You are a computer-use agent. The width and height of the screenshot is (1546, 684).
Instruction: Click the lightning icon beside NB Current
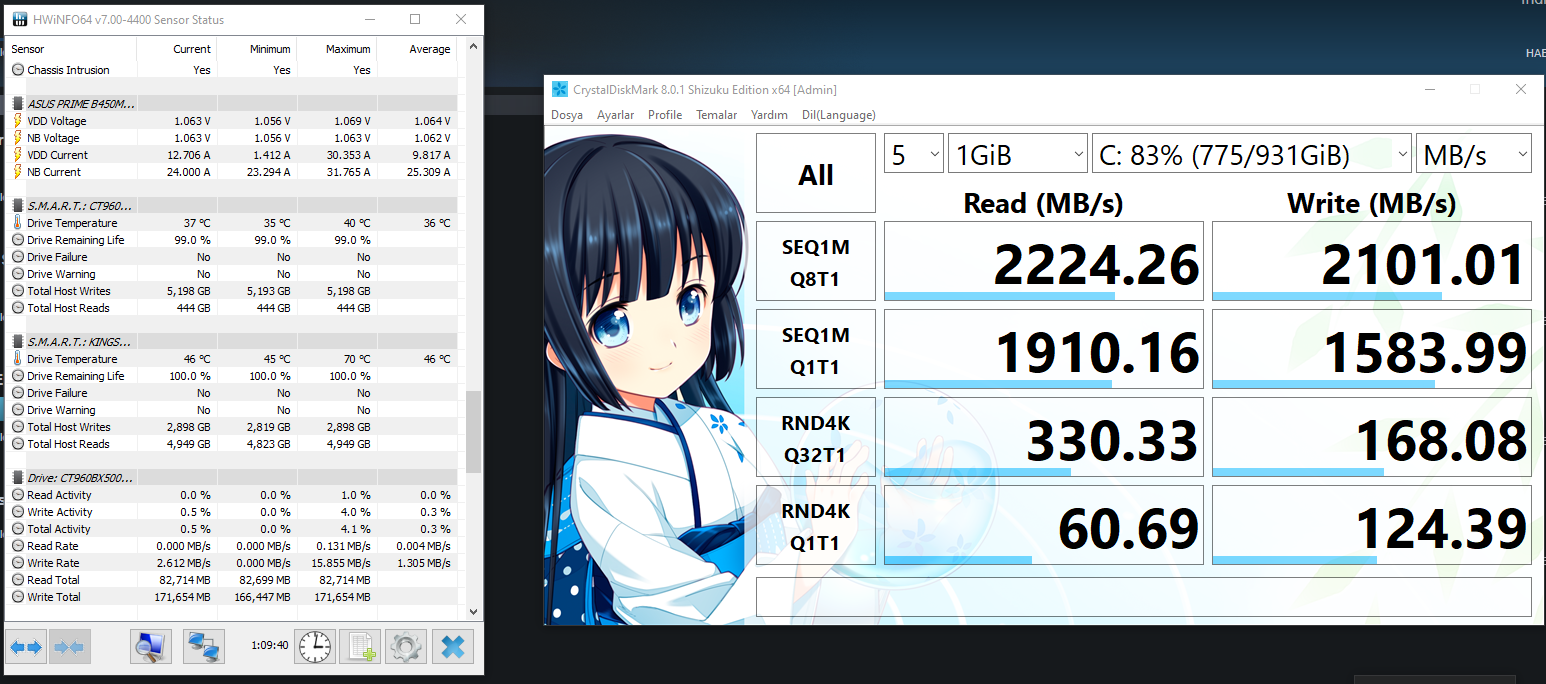[x=18, y=172]
